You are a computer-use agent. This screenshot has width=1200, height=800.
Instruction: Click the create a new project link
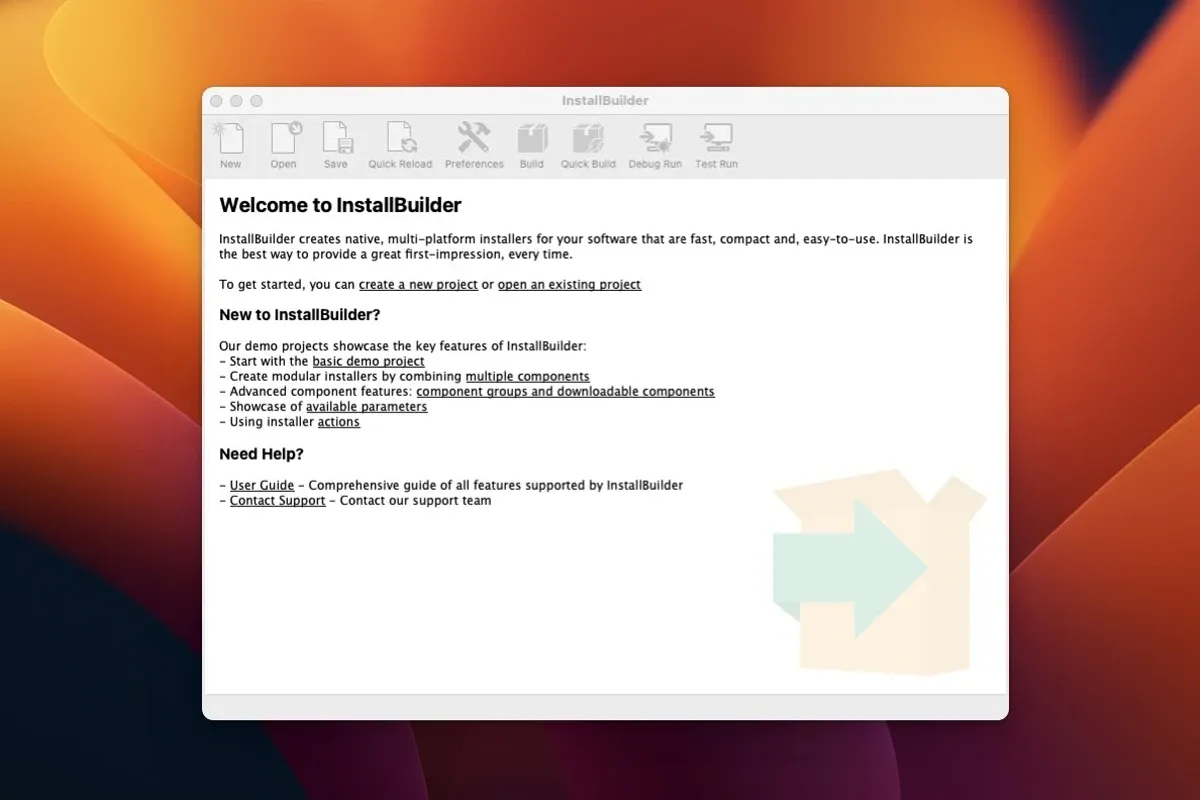(x=418, y=284)
